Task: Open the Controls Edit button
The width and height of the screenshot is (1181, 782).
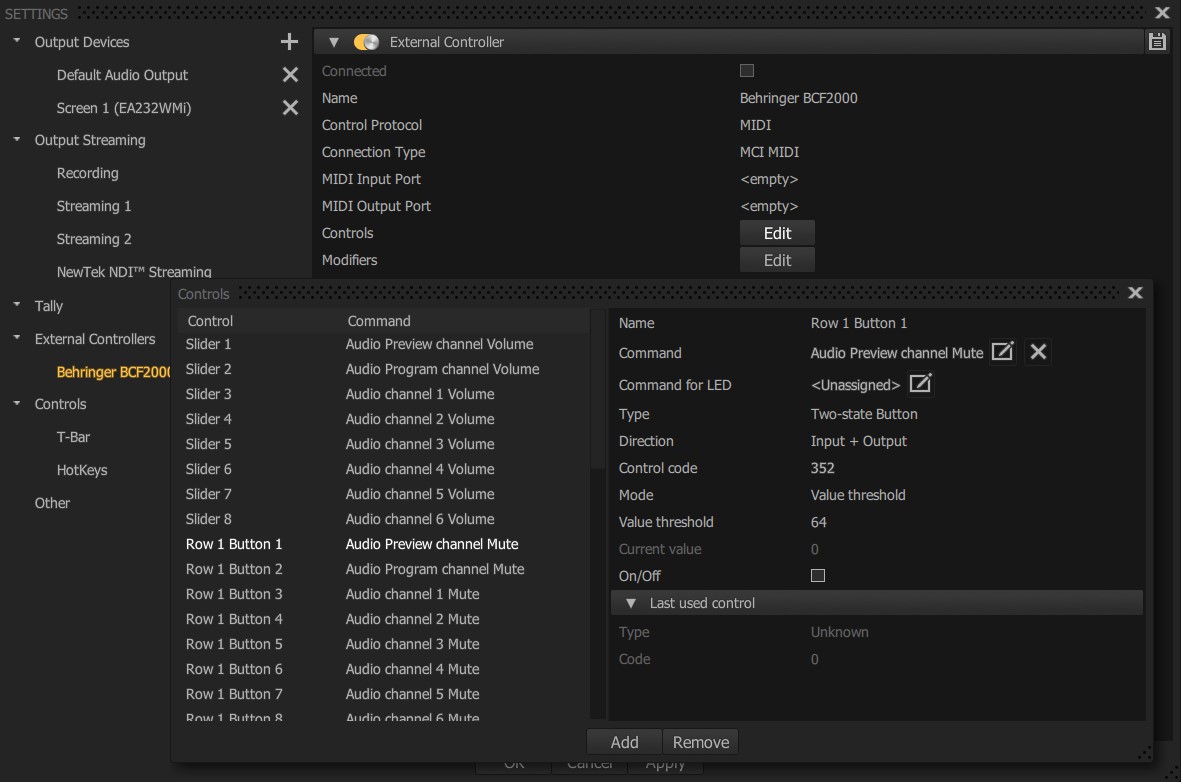Action: click(777, 233)
